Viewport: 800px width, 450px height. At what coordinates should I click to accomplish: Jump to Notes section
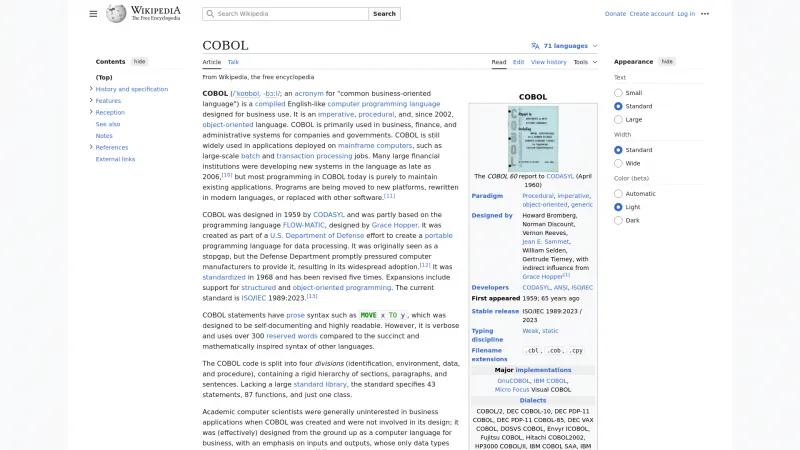(x=104, y=136)
